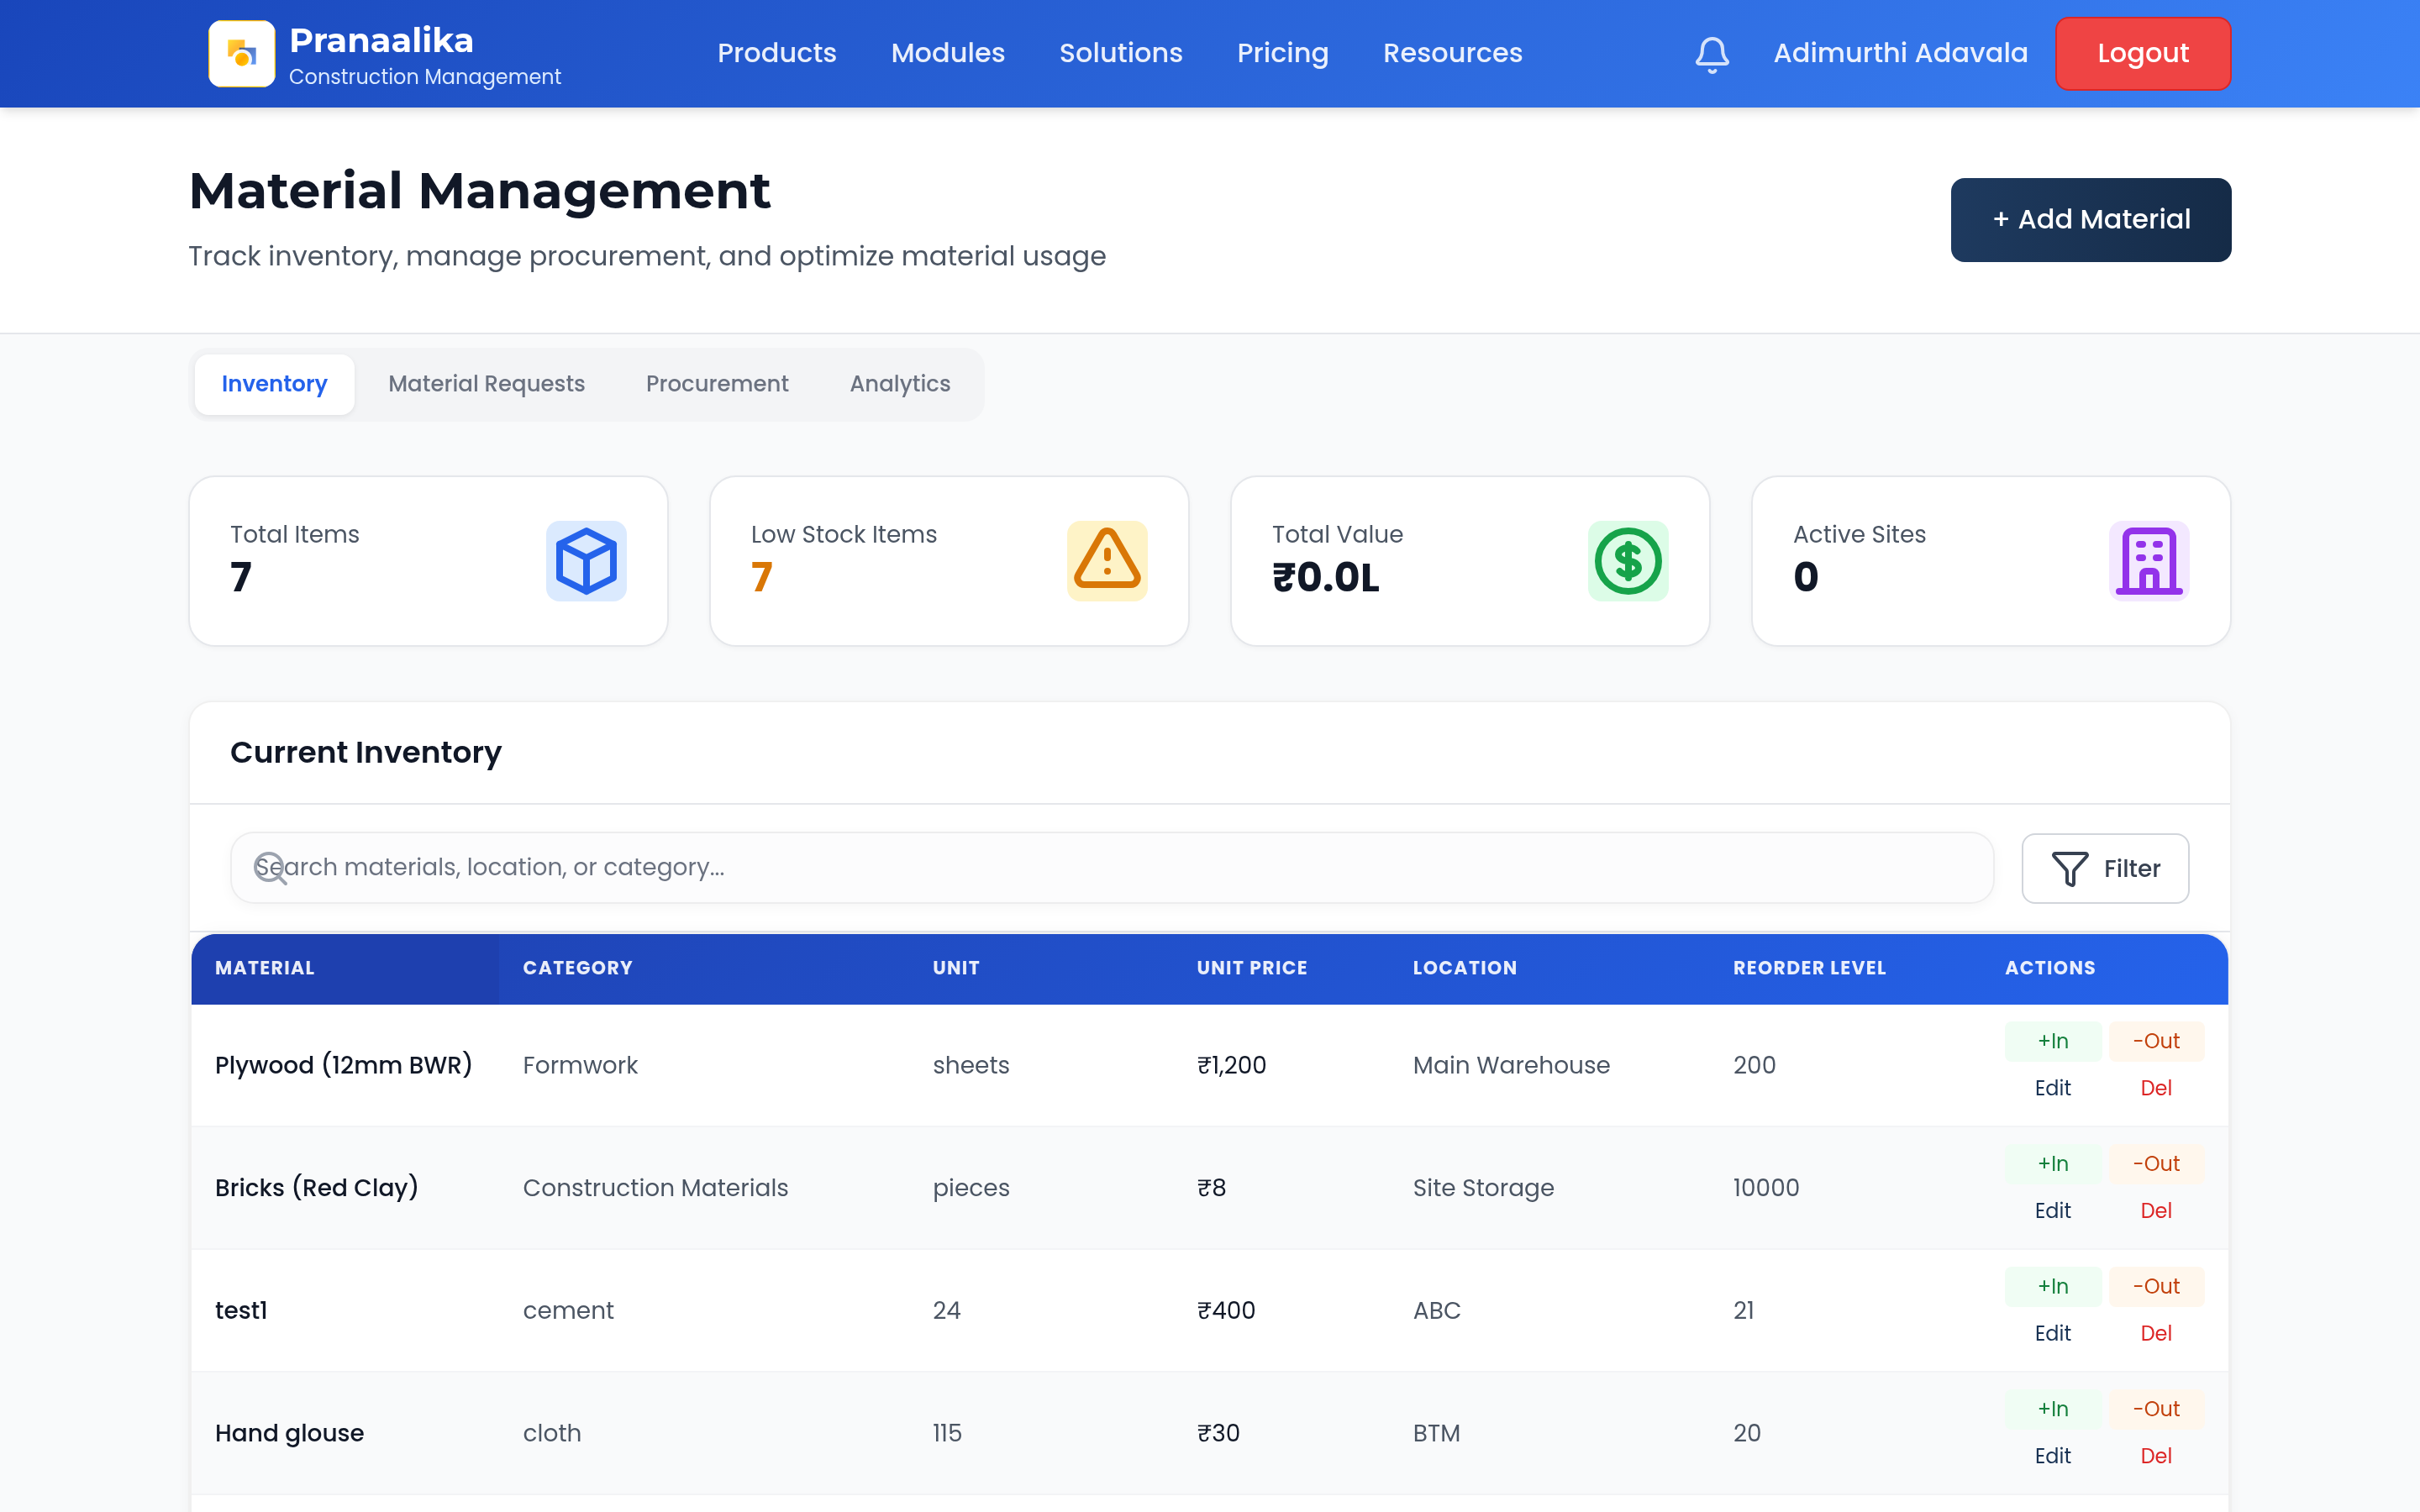Delete the test1 row
This screenshot has width=2420, height=1512.
coord(2156,1334)
